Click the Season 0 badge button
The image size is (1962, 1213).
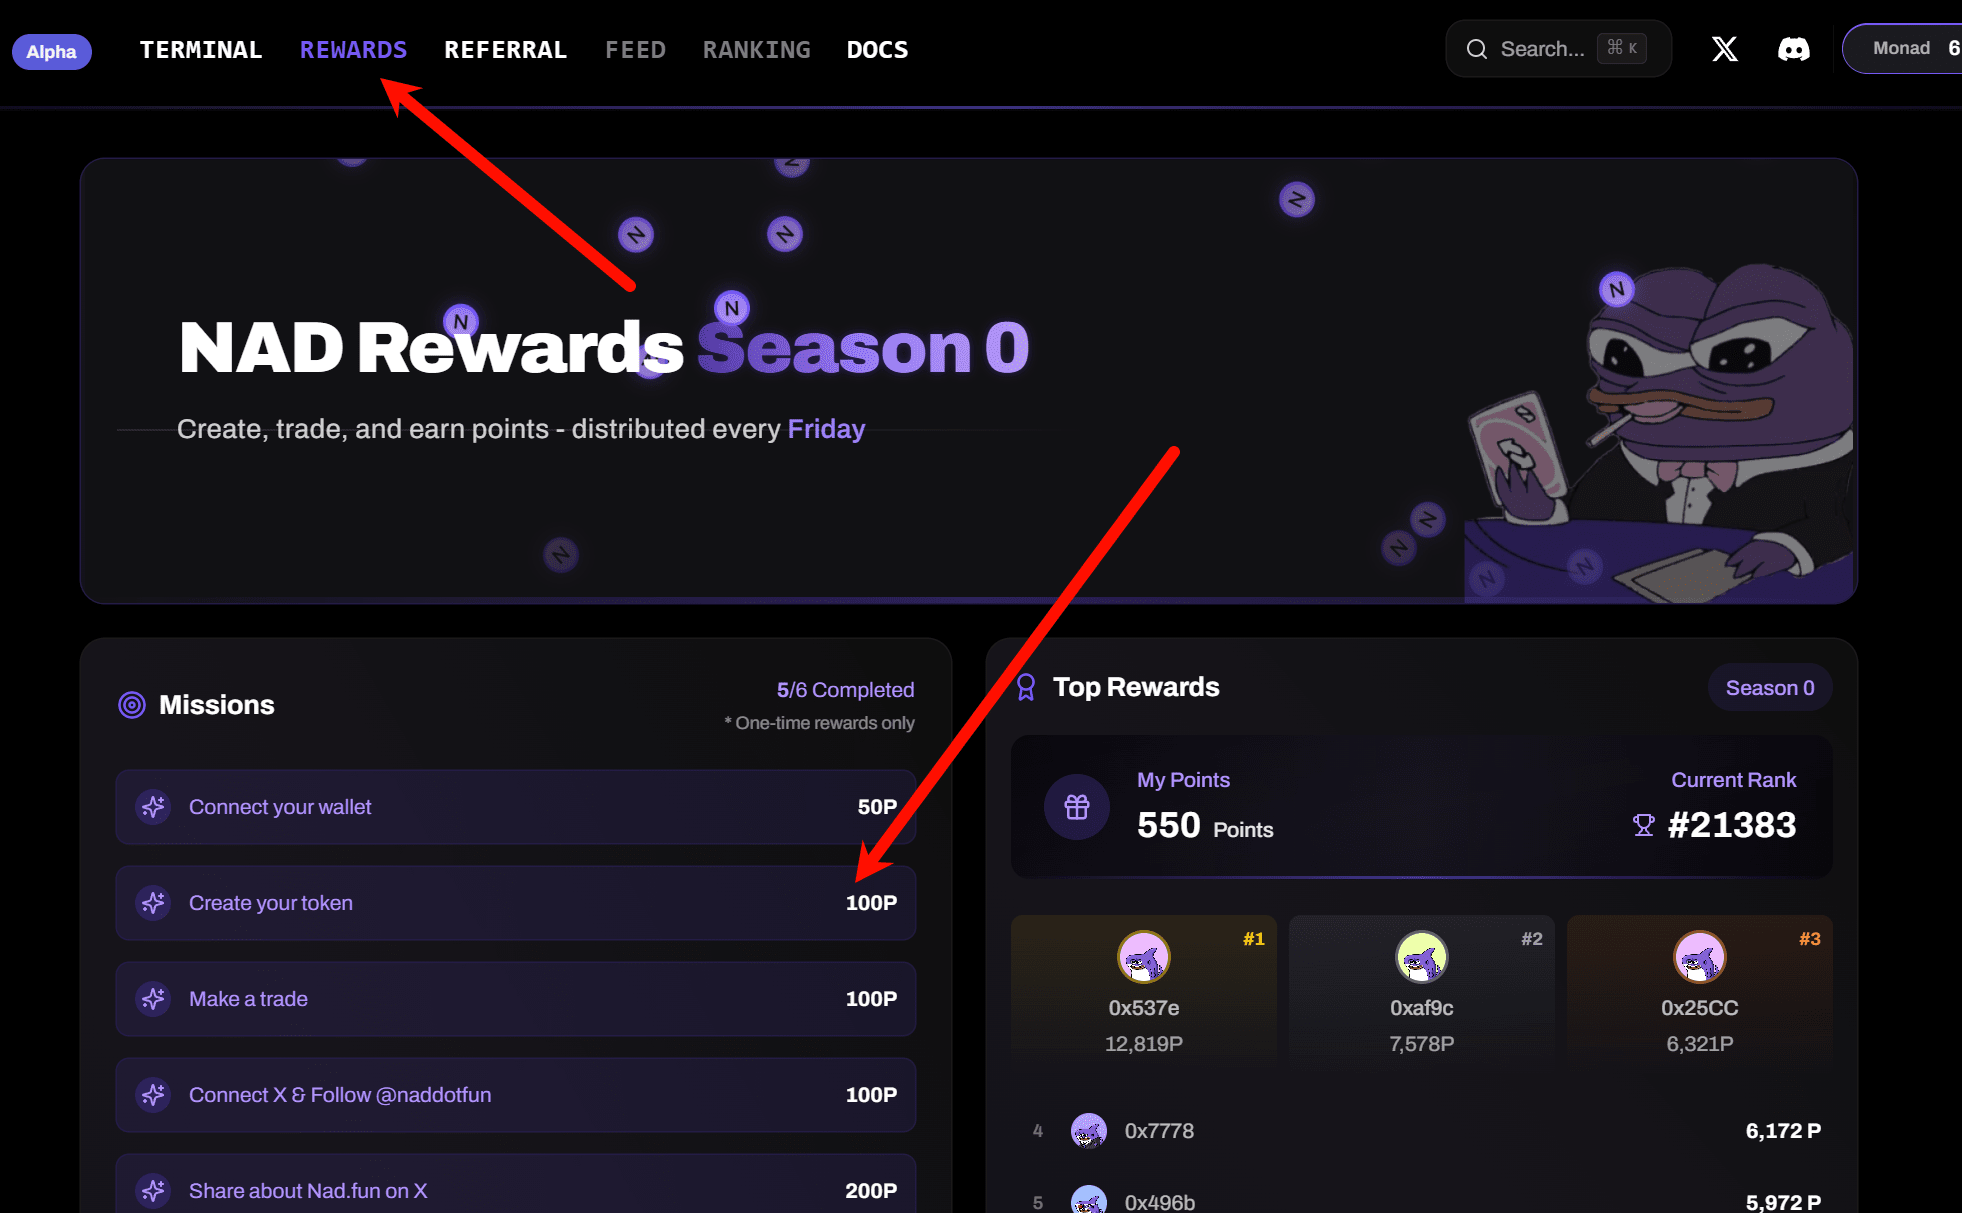(x=1769, y=687)
